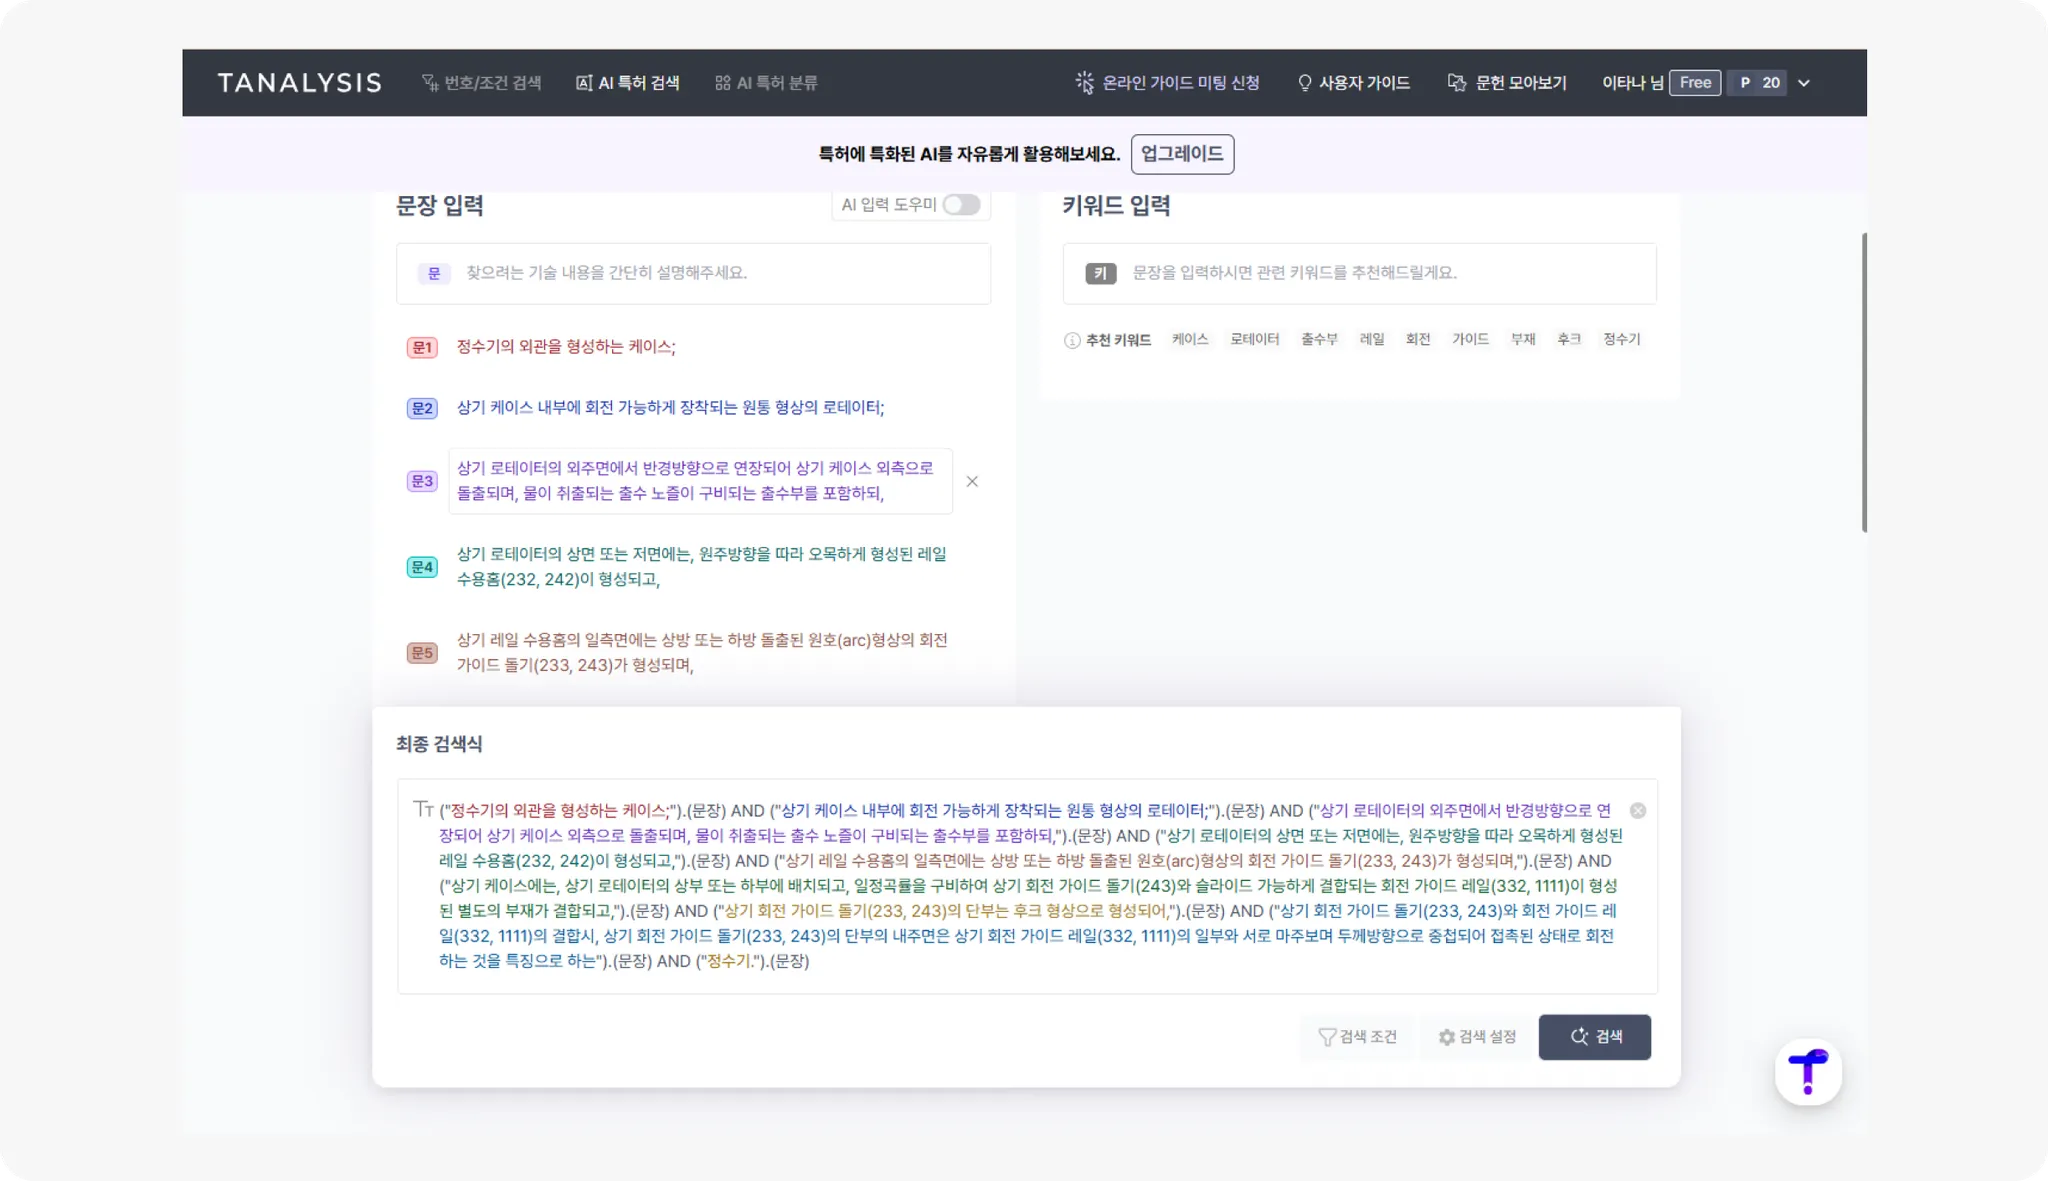
Task: Clear the final search formula with the X icon
Action: 1637,811
